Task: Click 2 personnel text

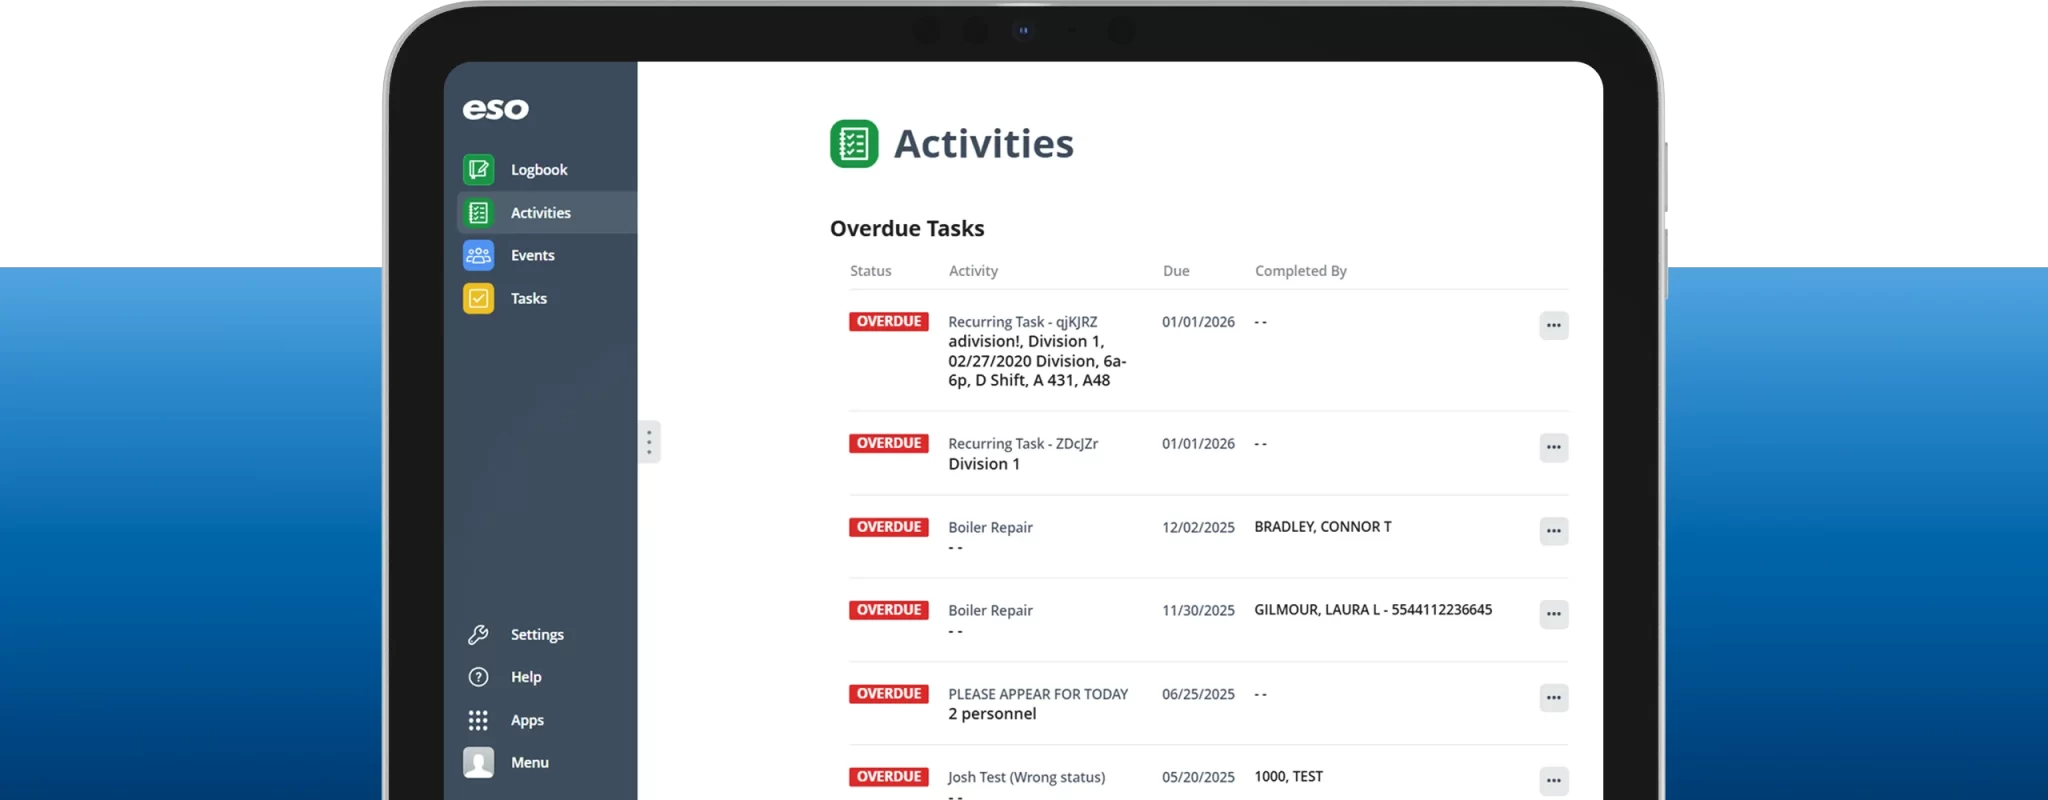Action: click(992, 714)
